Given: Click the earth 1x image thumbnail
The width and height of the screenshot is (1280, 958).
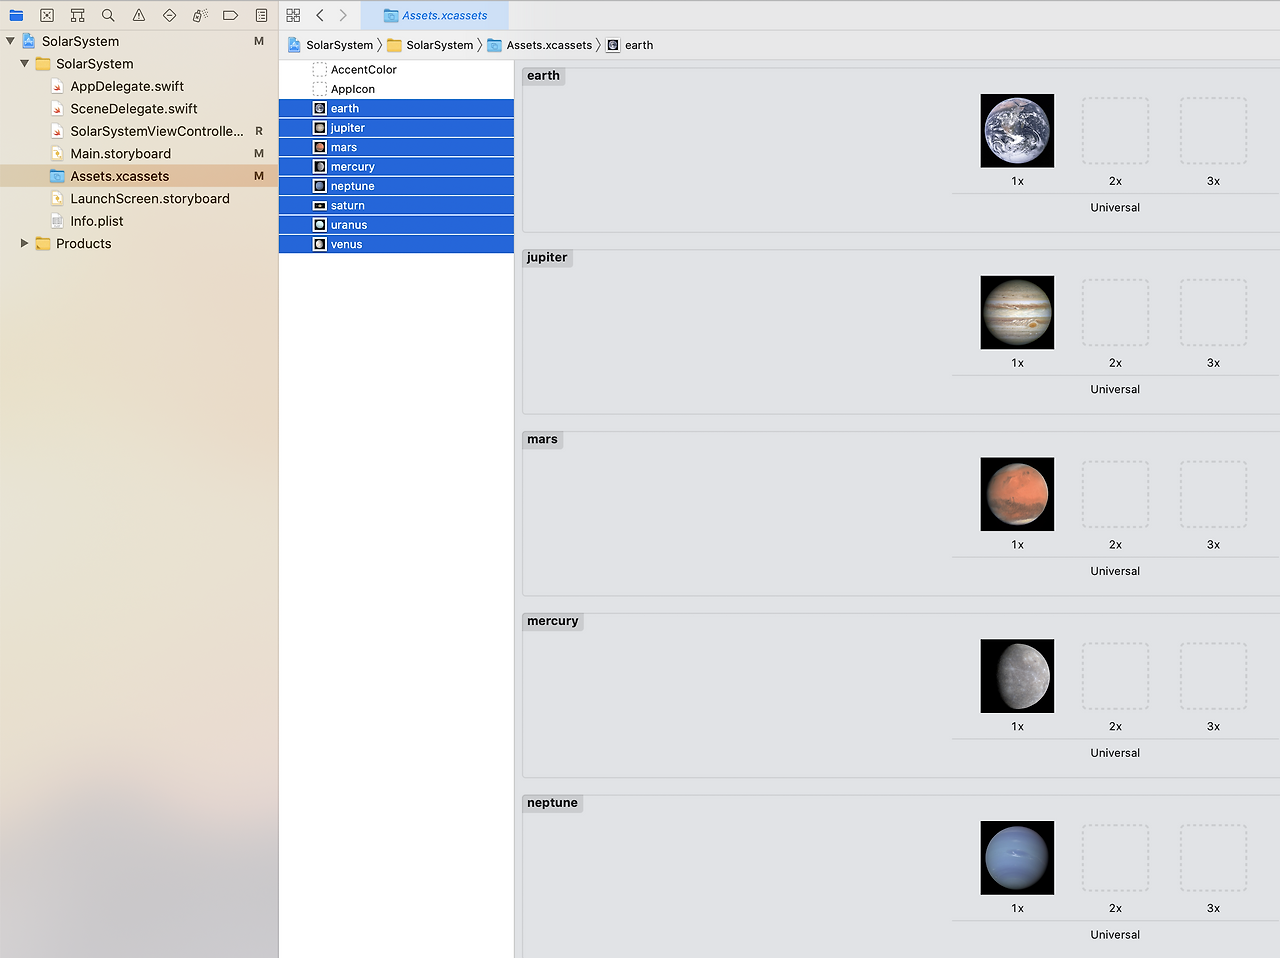Looking at the screenshot, I should pyautogui.click(x=1017, y=131).
